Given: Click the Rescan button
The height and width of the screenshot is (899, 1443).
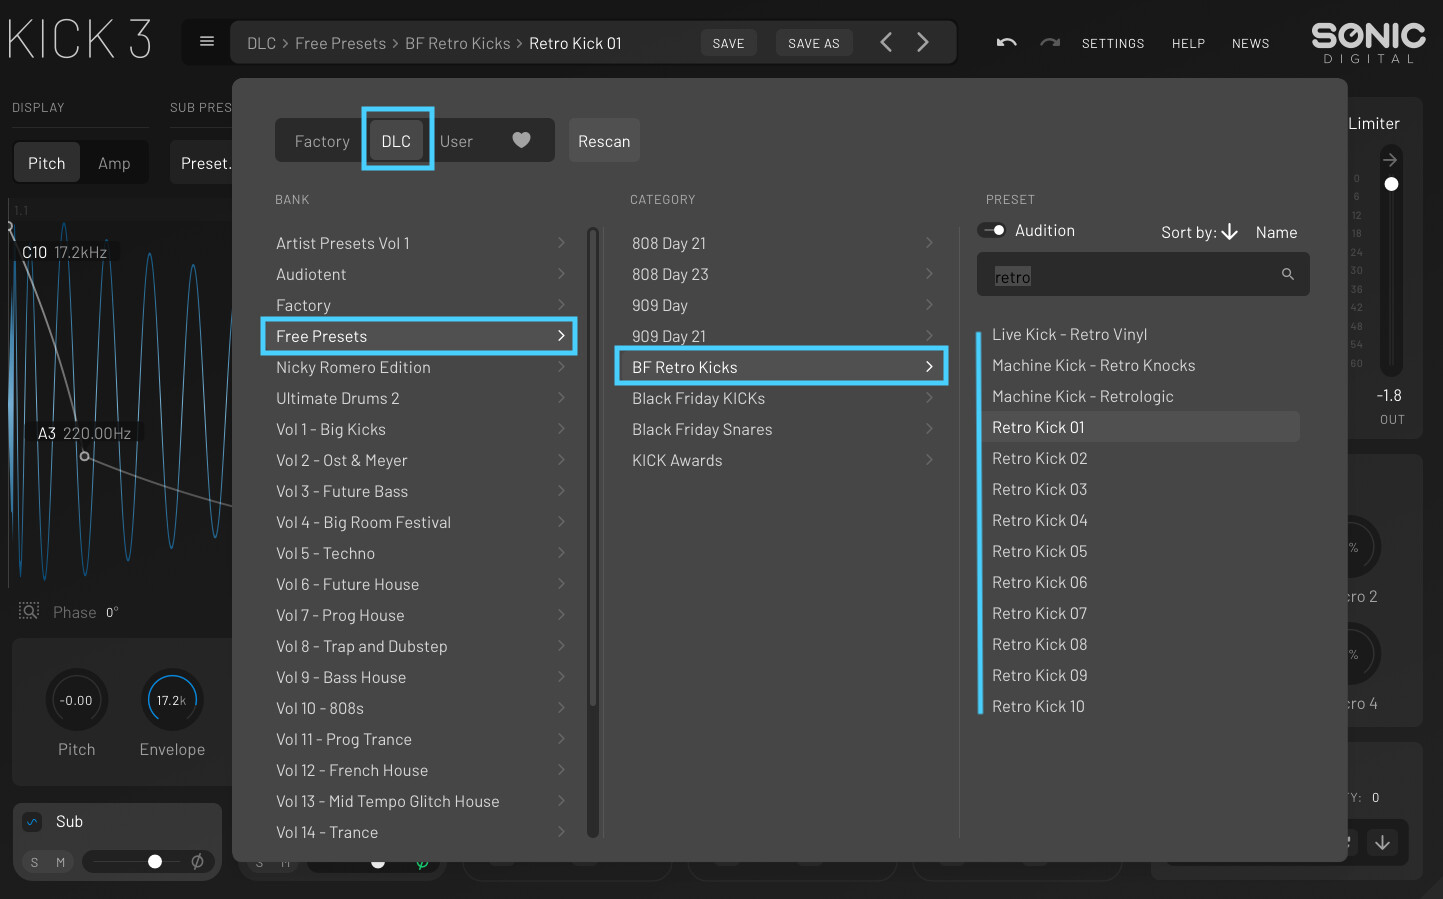Looking at the screenshot, I should pyautogui.click(x=604, y=141).
